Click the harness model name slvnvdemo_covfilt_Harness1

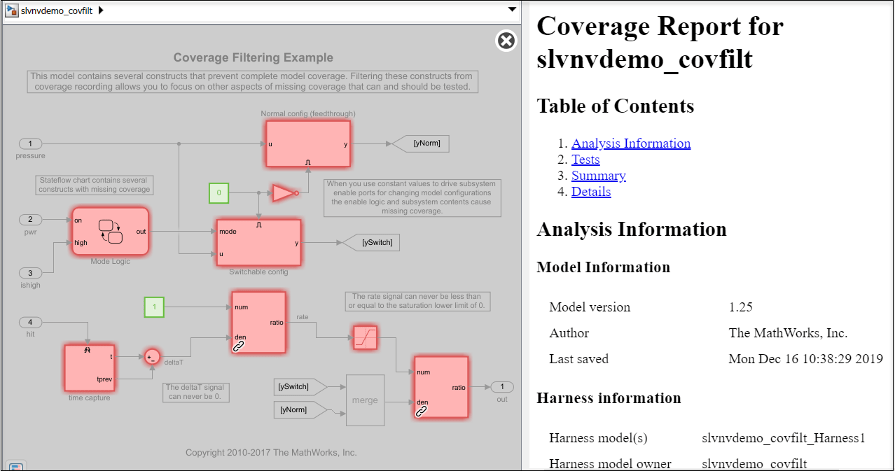pyautogui.click(x=784, y=438)
